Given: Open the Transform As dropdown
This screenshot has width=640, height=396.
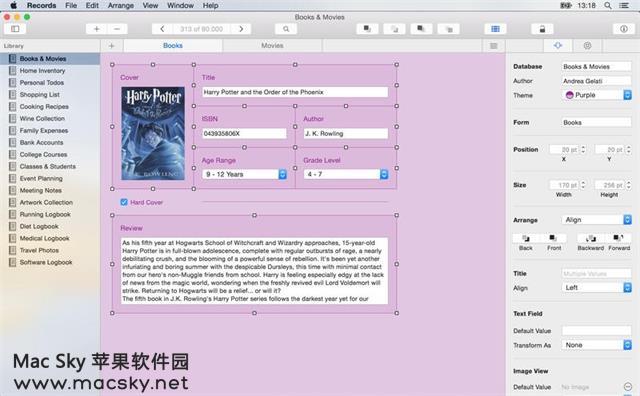Looking at the screenshot, I should click(x=597, y=345).
